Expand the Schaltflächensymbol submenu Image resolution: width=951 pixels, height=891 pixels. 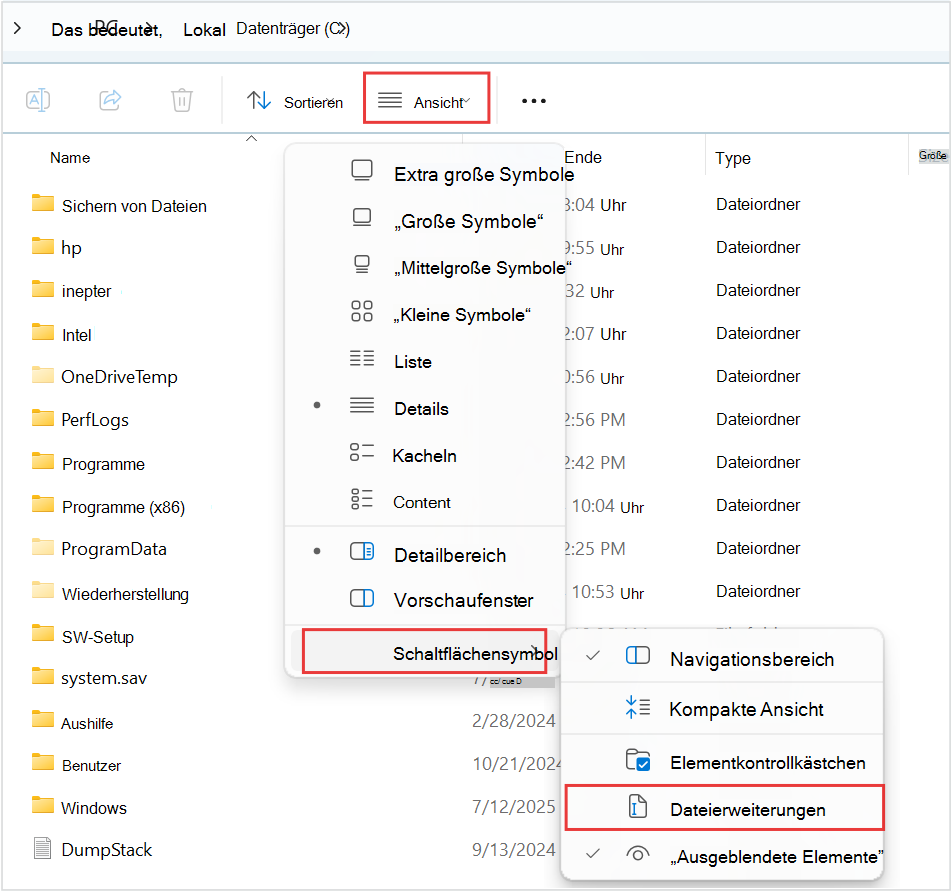click(425, 651)
